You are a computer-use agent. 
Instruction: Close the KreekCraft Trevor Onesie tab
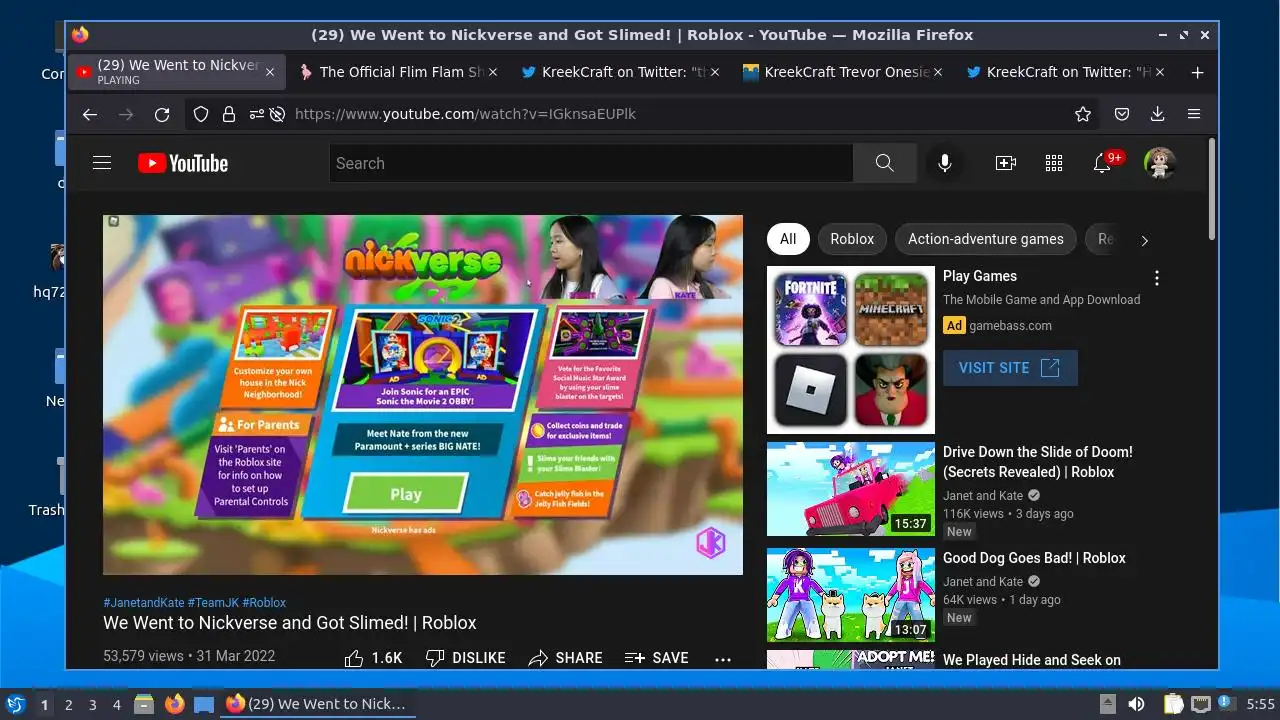click(937, 72)
